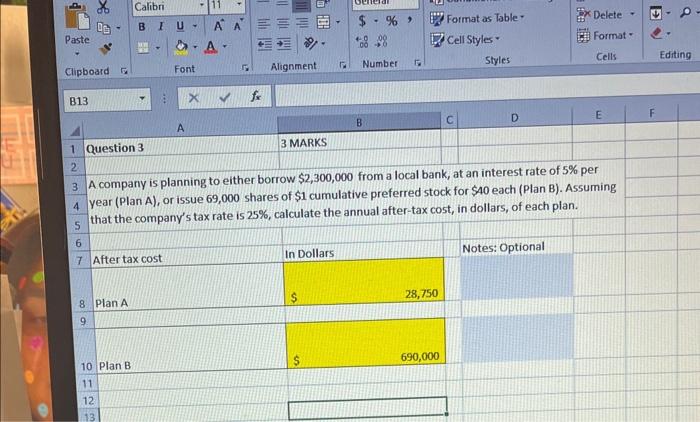
Task: Toggle Underline formatting
Action: [180, 26]
